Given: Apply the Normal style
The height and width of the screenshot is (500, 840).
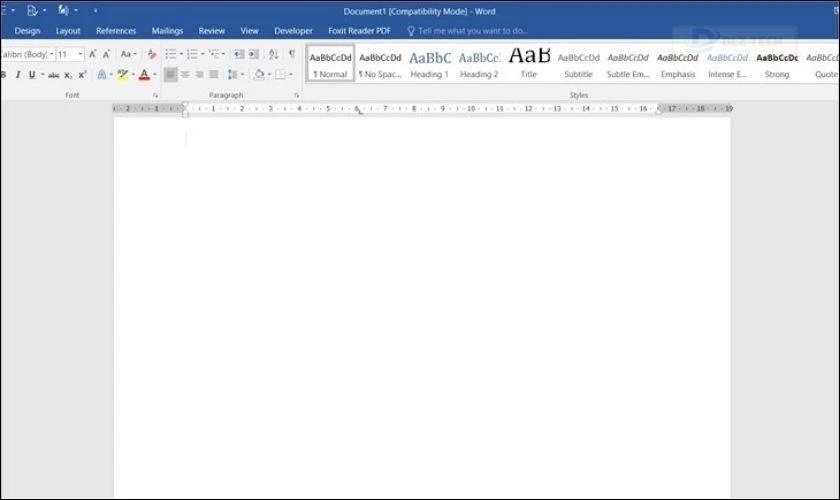Looking at the screenshot, I should (x=331, y=64).
